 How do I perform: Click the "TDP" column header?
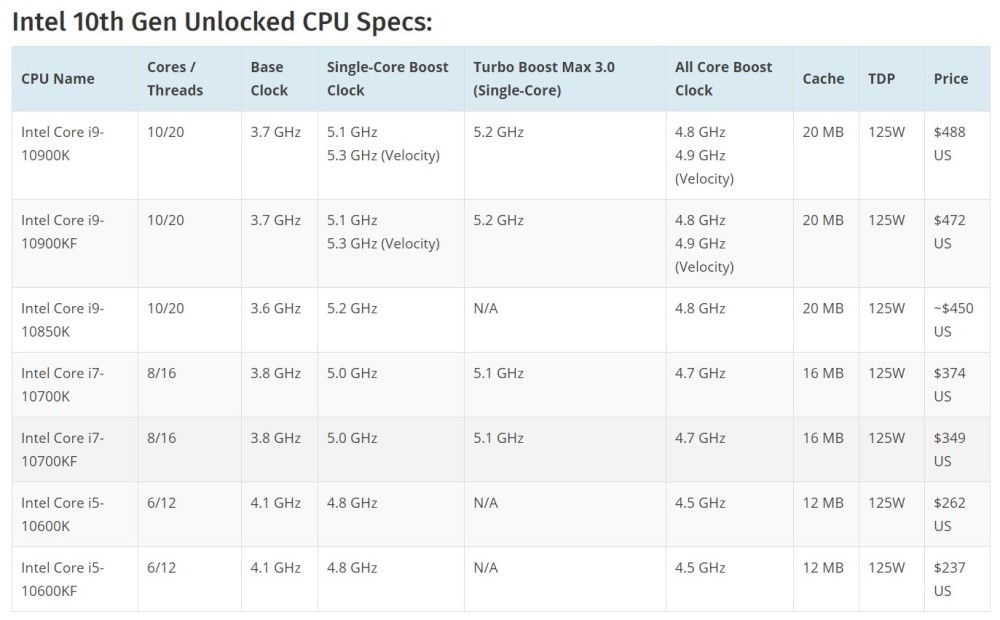pyautogui.click(x=881, y=79)
